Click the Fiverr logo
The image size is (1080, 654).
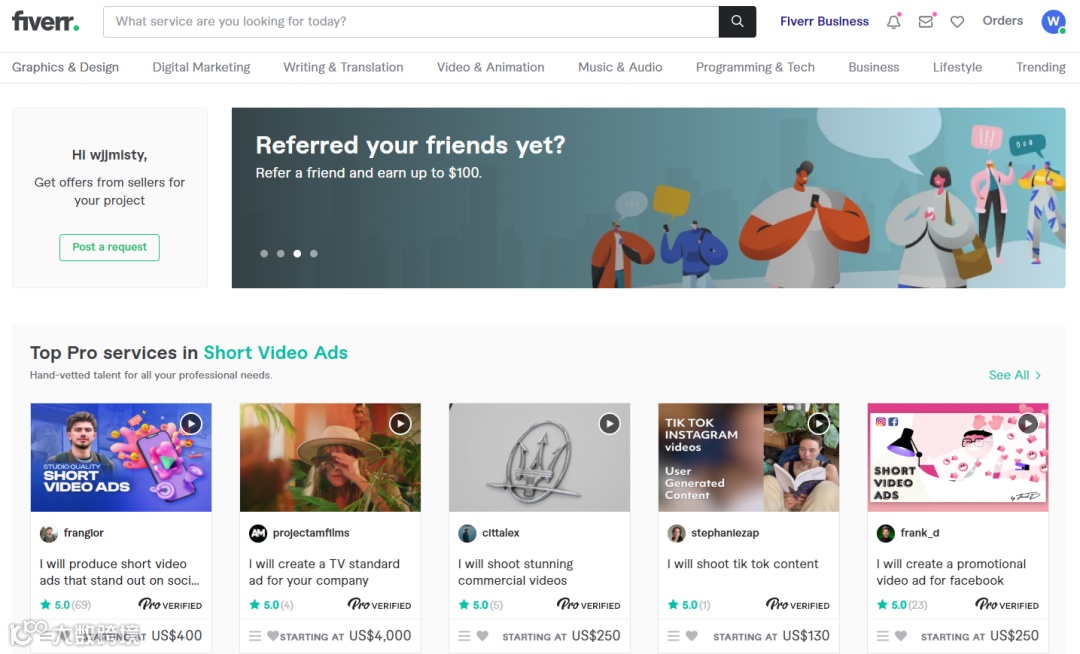[x=45, y=21]
